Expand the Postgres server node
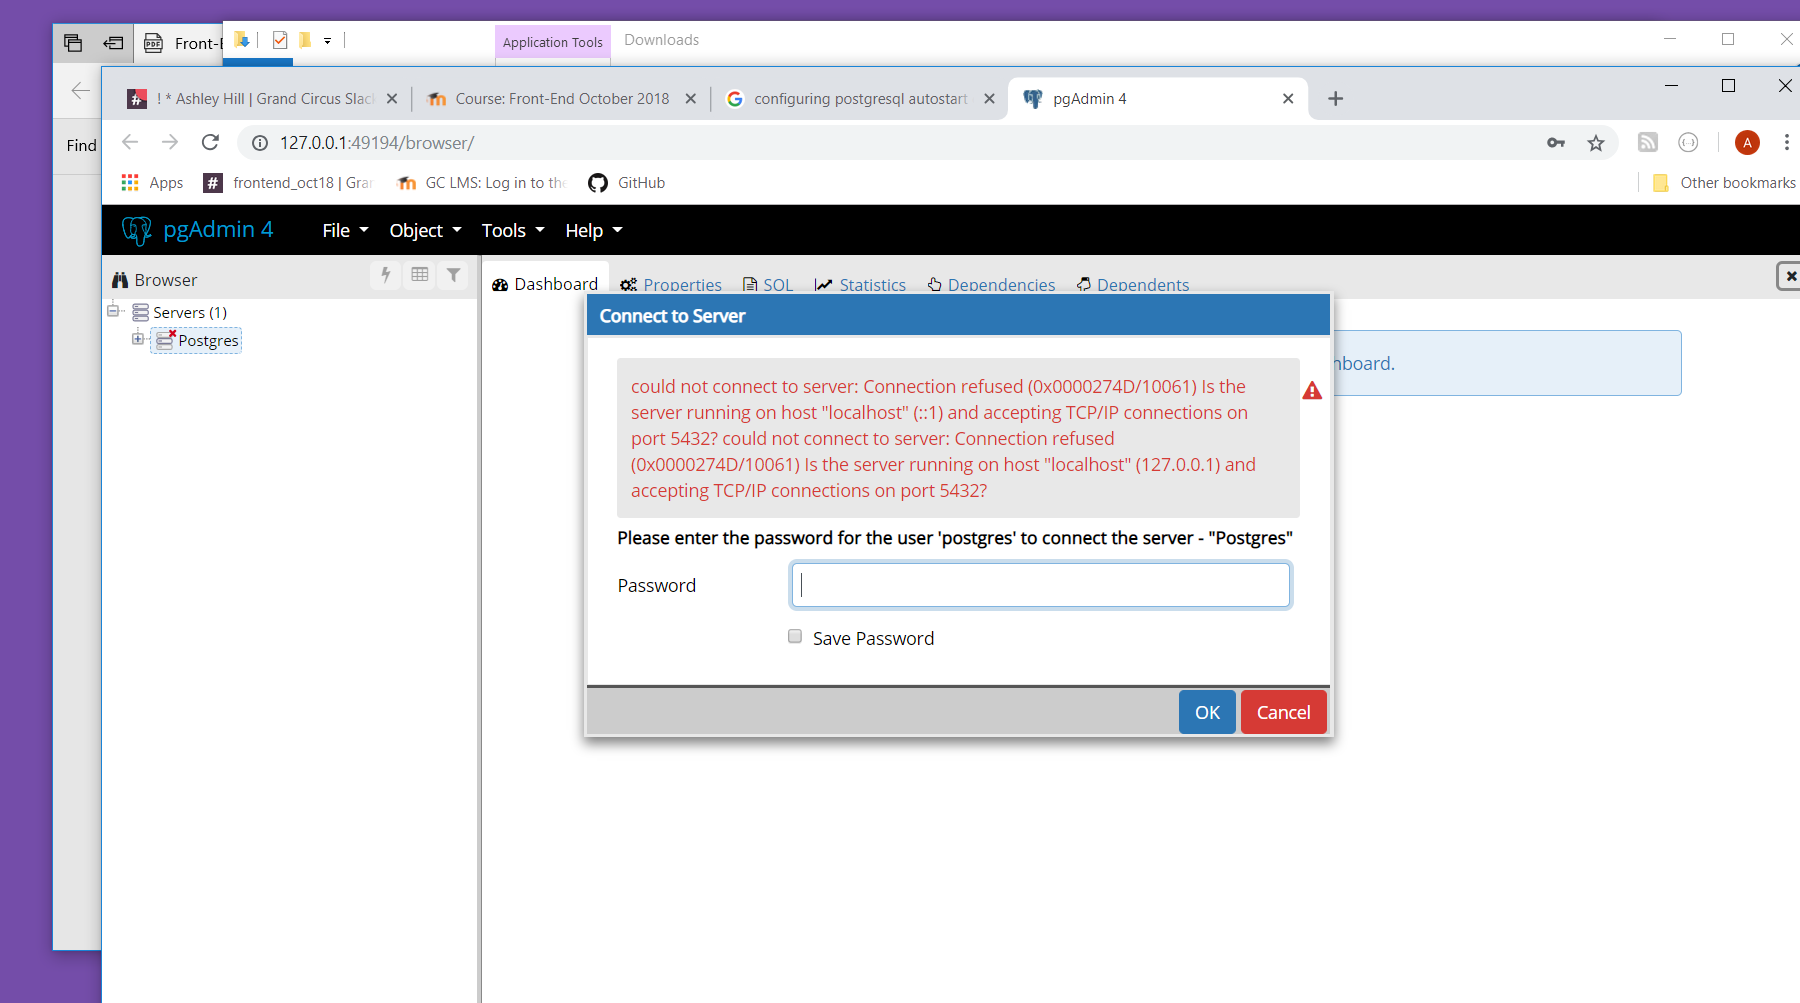1800x1003 pixels. [x=138, y=339]
